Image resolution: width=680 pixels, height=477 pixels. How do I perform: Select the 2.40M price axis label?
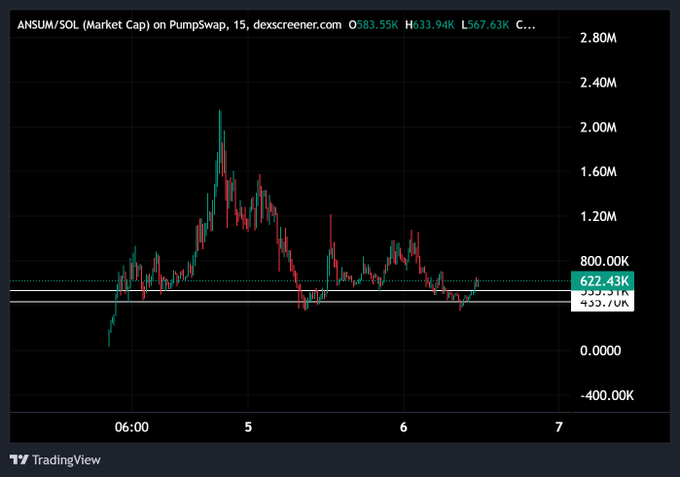click(598, 82)
